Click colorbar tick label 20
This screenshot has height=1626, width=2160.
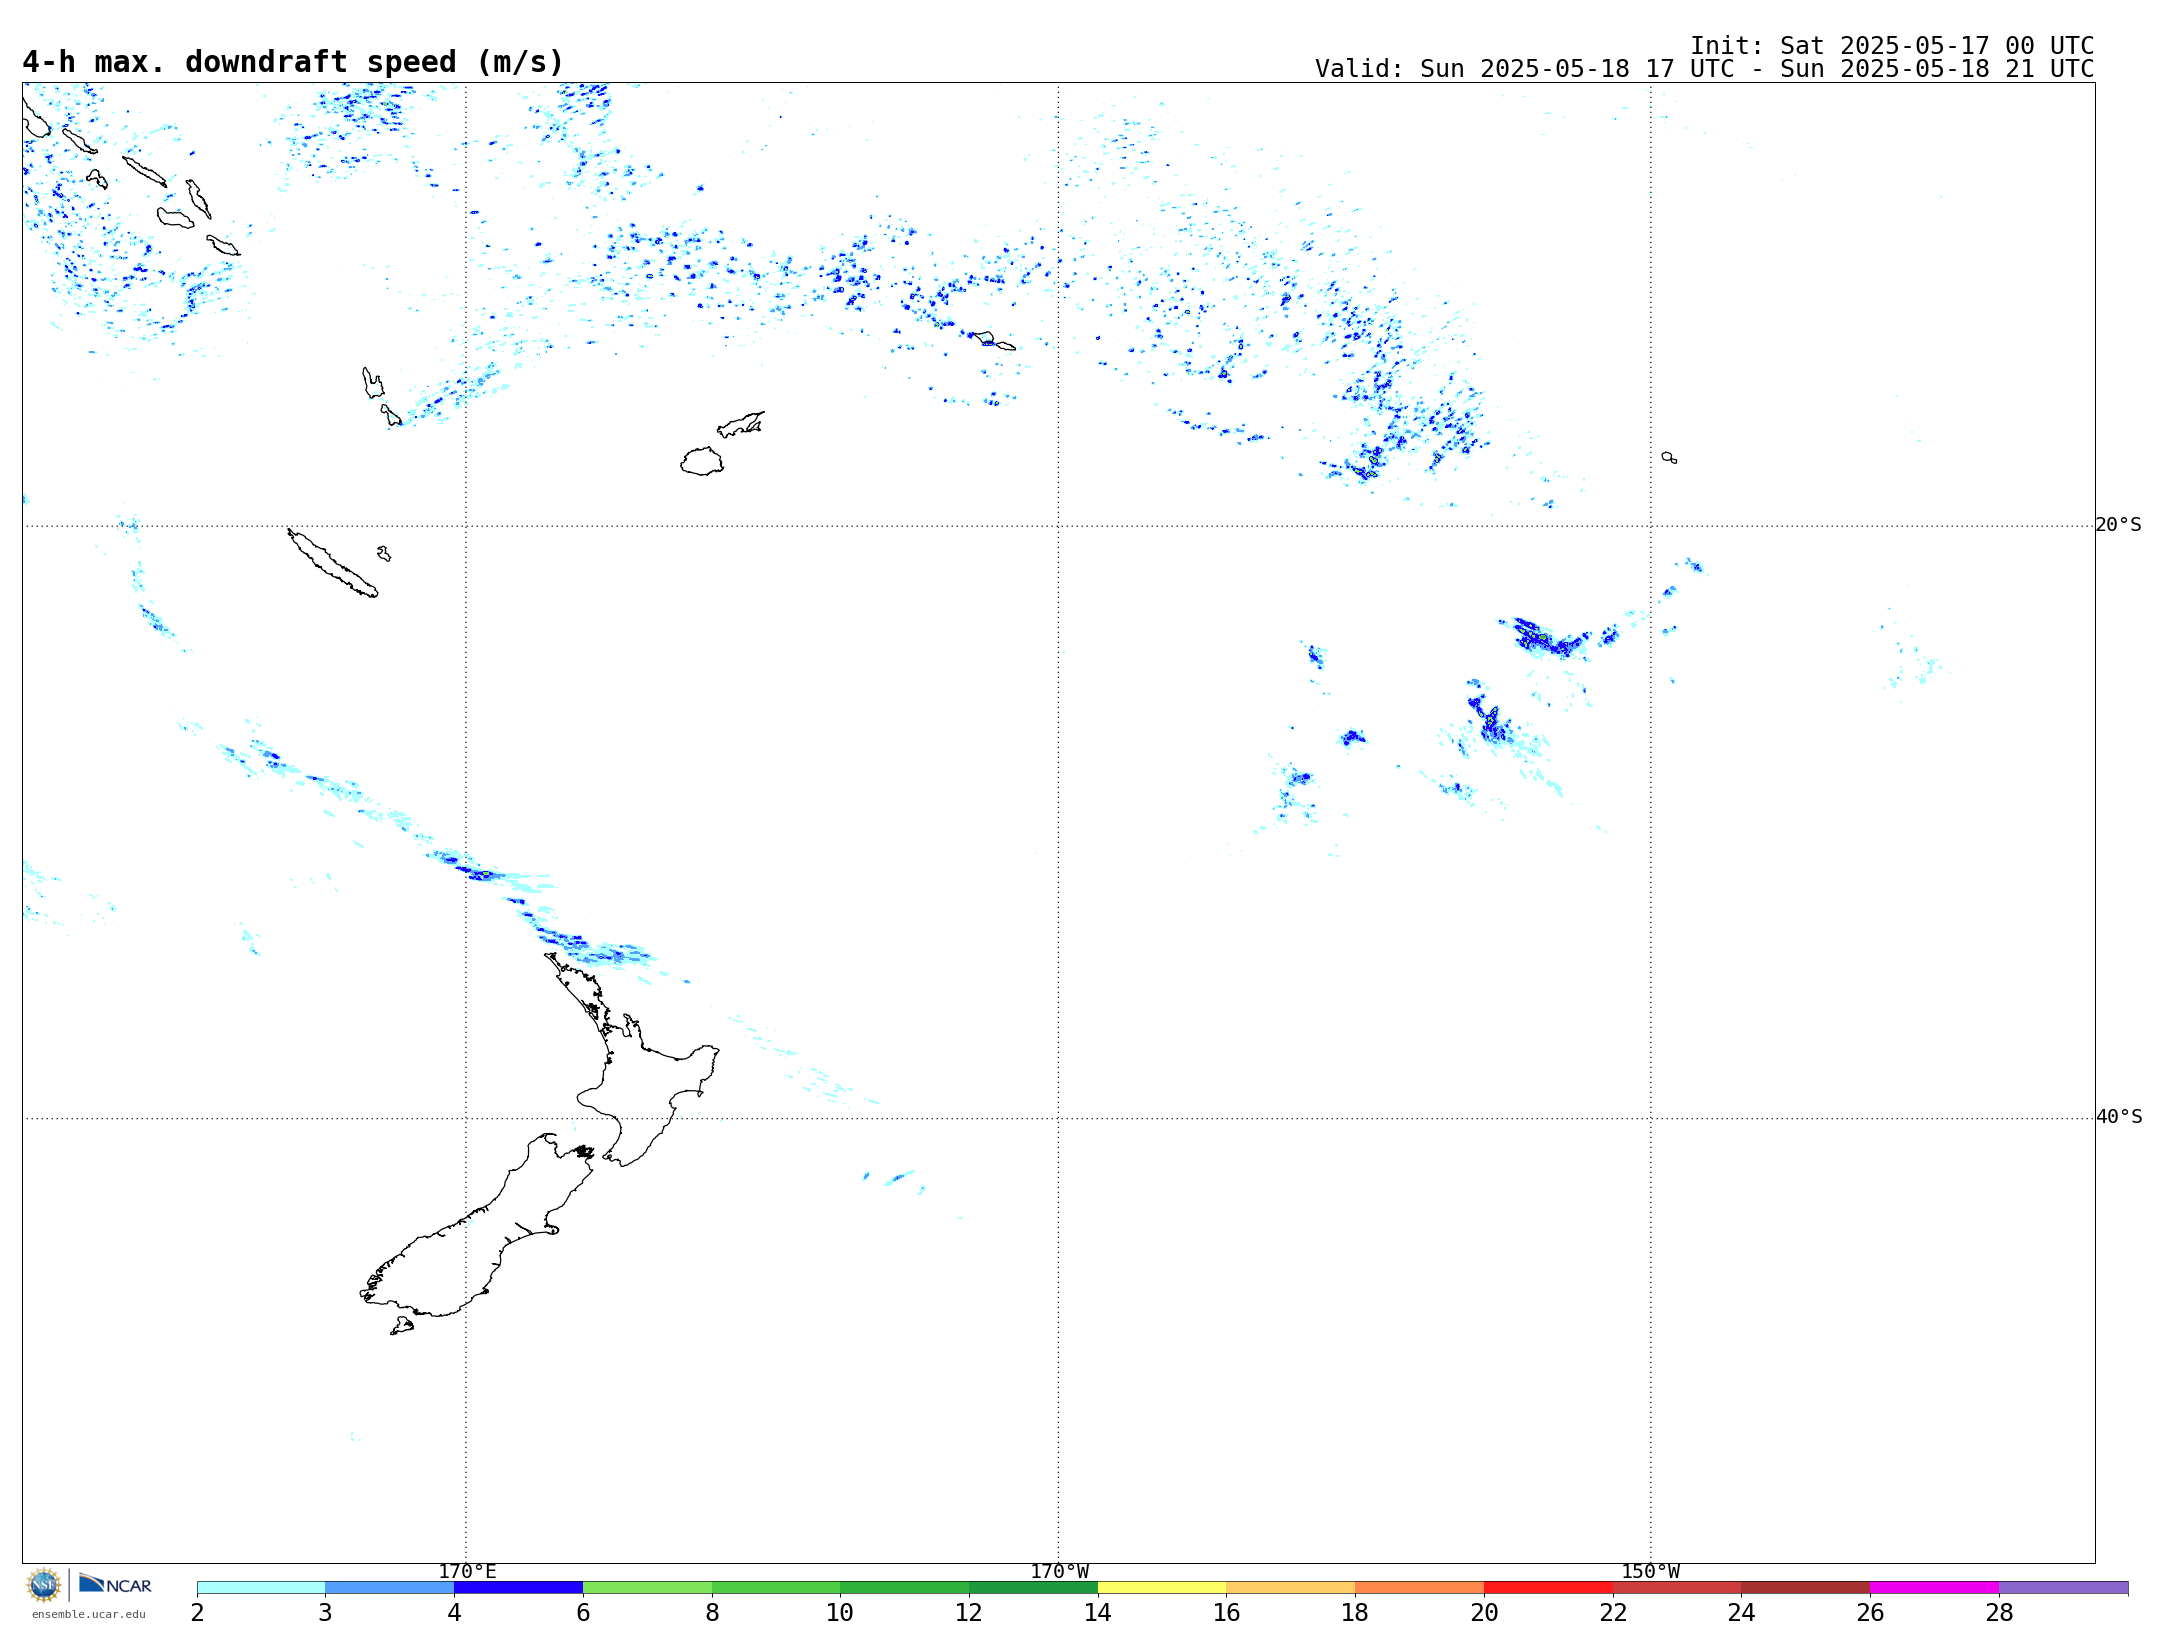[1484, 1613]
